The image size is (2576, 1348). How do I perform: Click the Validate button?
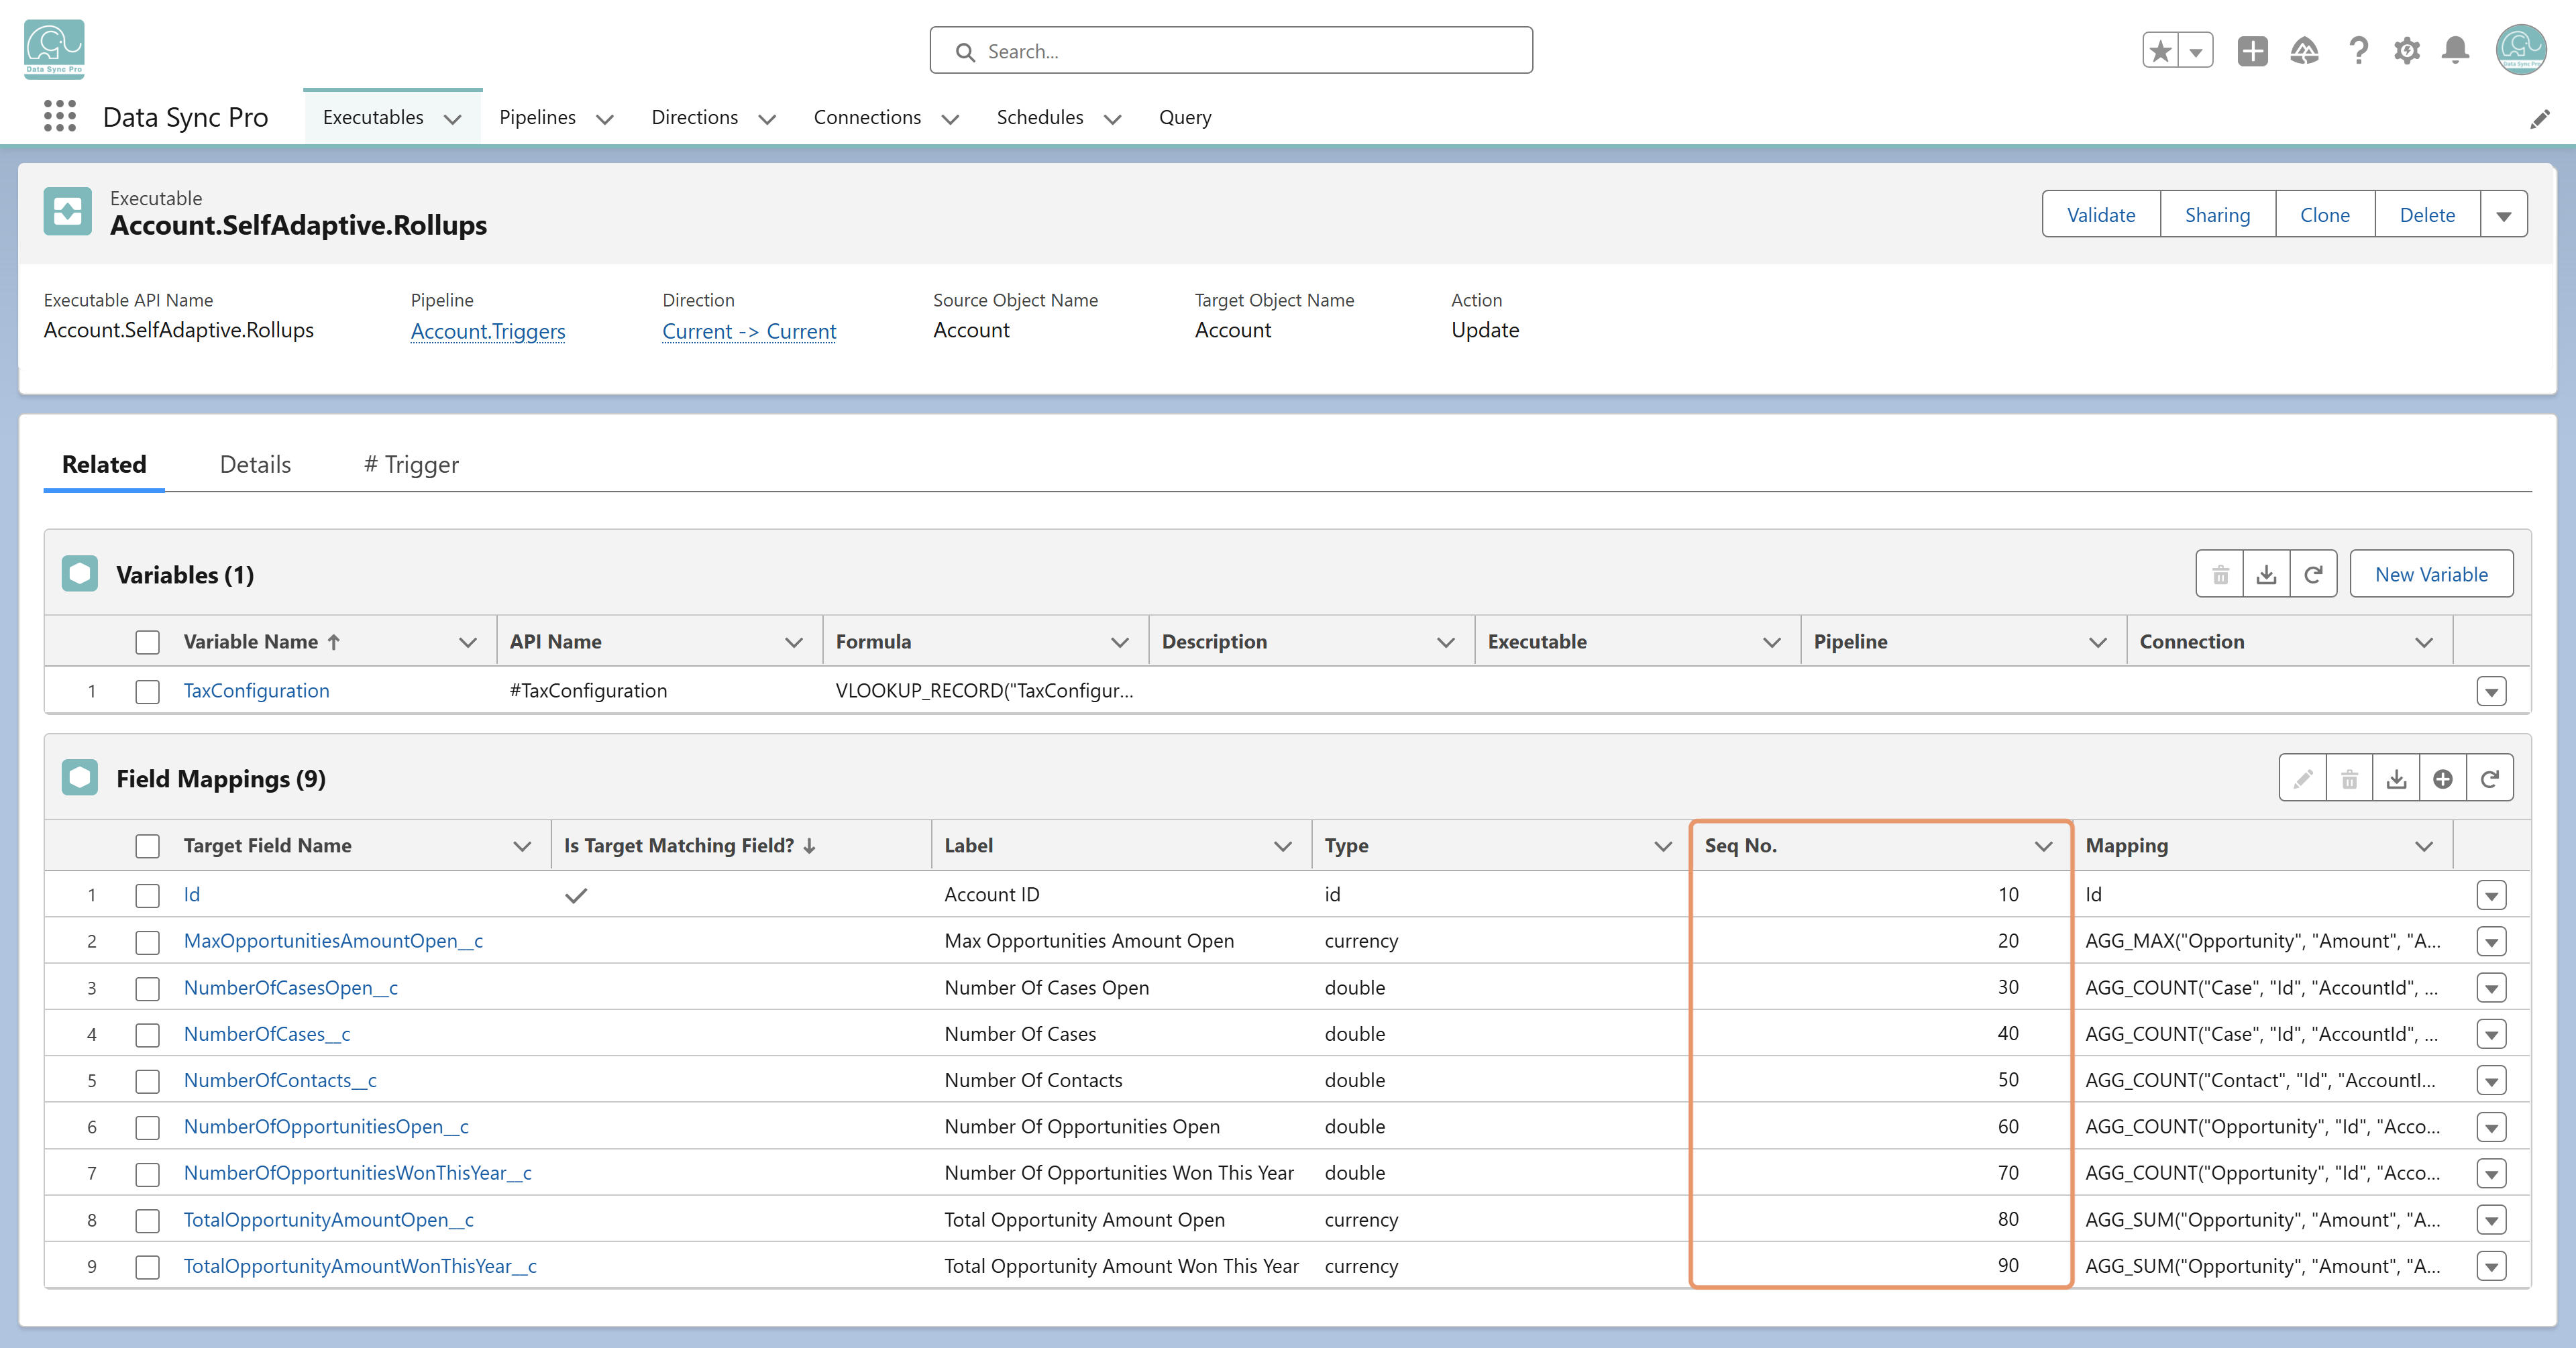tap(2101, 214)
